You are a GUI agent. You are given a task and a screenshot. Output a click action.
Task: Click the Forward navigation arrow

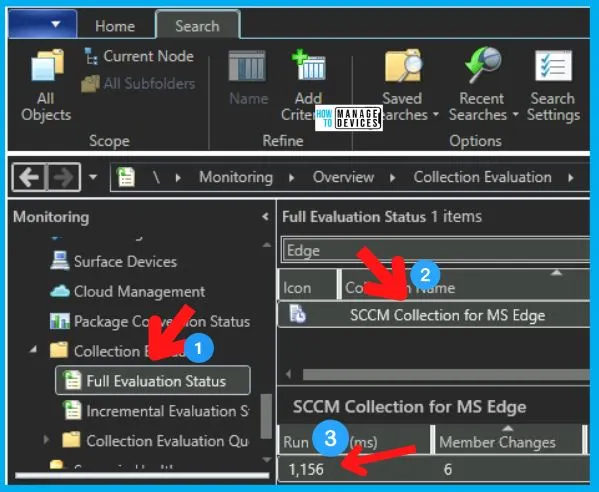click(x=64, y=177)
